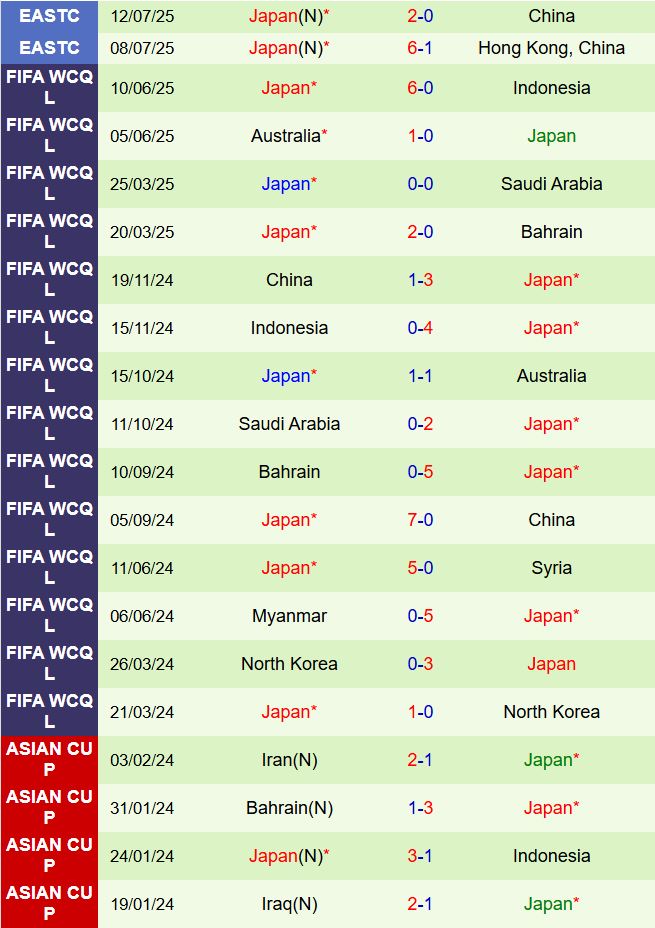Click ASIAN CUP label on the 31/01/24 row
Screen dimensions: 655x928
(49, 808)
